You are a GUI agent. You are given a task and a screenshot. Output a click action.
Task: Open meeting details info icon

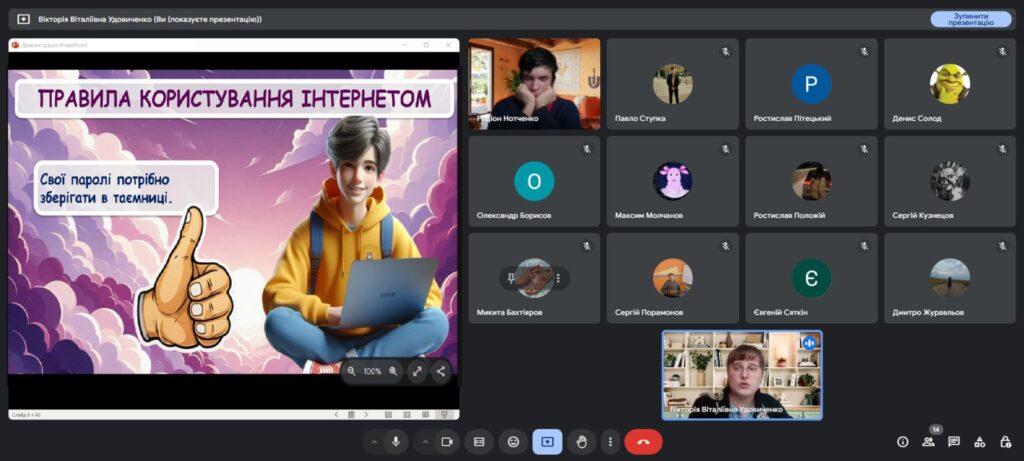pyautogui.click(x=903, y=441)
